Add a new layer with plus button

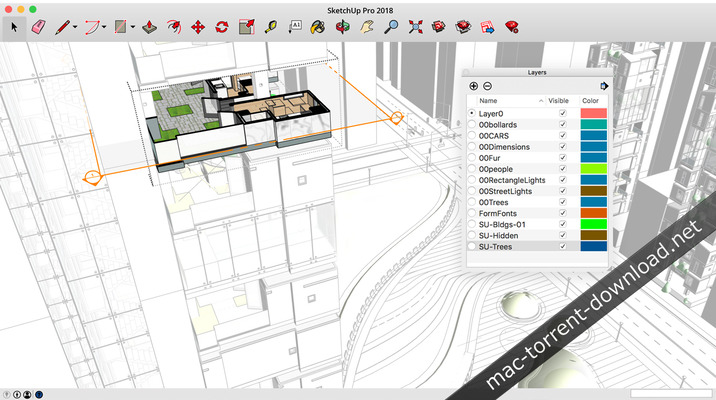click(474, 86)
